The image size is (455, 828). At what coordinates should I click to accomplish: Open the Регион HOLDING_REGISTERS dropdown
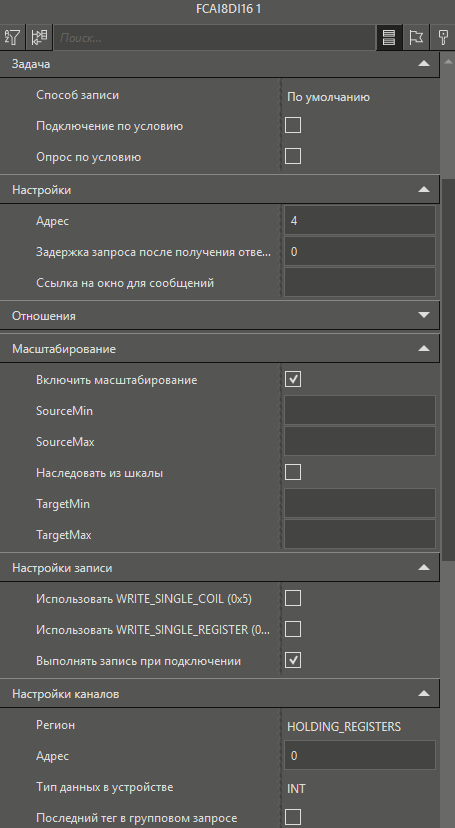tap(360, 727)
